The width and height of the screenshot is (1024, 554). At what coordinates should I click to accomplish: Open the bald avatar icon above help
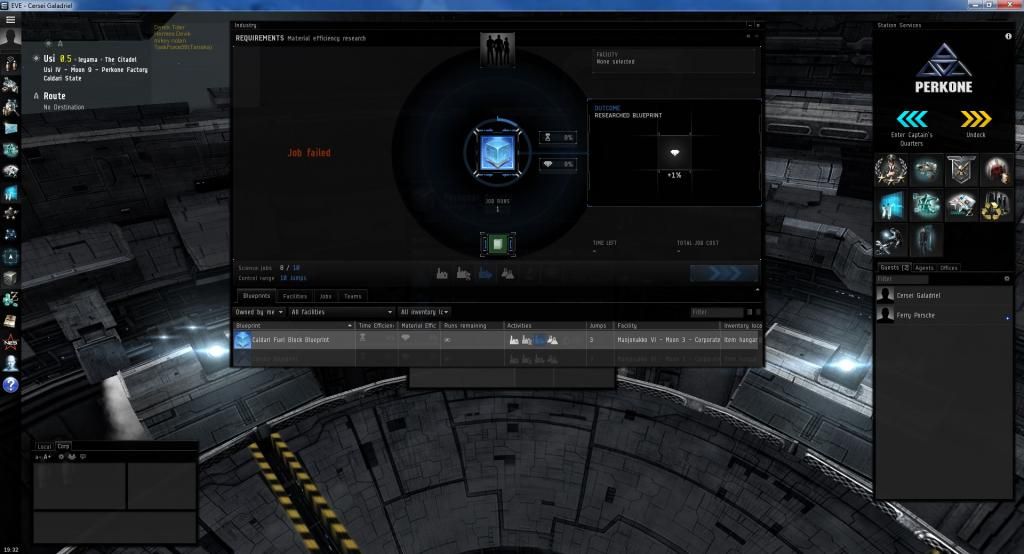click(10, 363)
